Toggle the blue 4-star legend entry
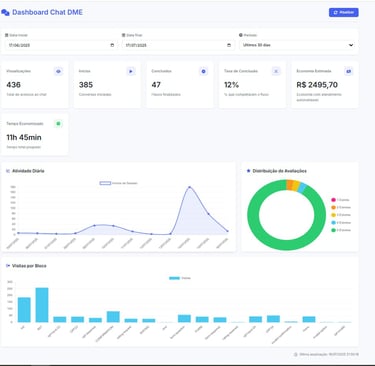Screen dimensions: 375x366 click(x=341, y=223)
